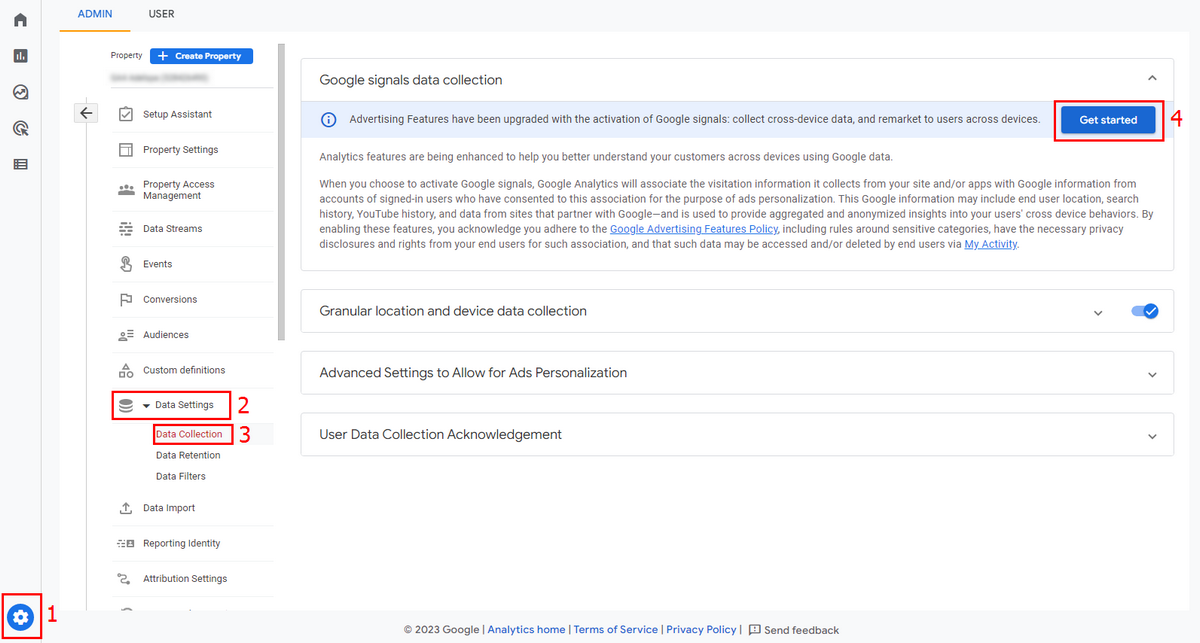Click the Custom definitions shapes icon
Image resolution: width=1200 pixels, height=643 pixels.
[x=126, y=370]
